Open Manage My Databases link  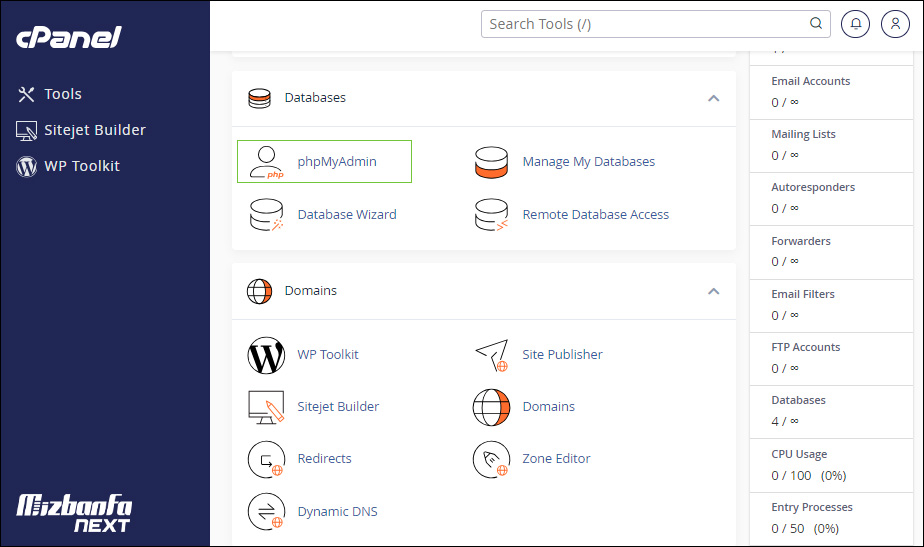pyautogui.click(x=589, y=162)
